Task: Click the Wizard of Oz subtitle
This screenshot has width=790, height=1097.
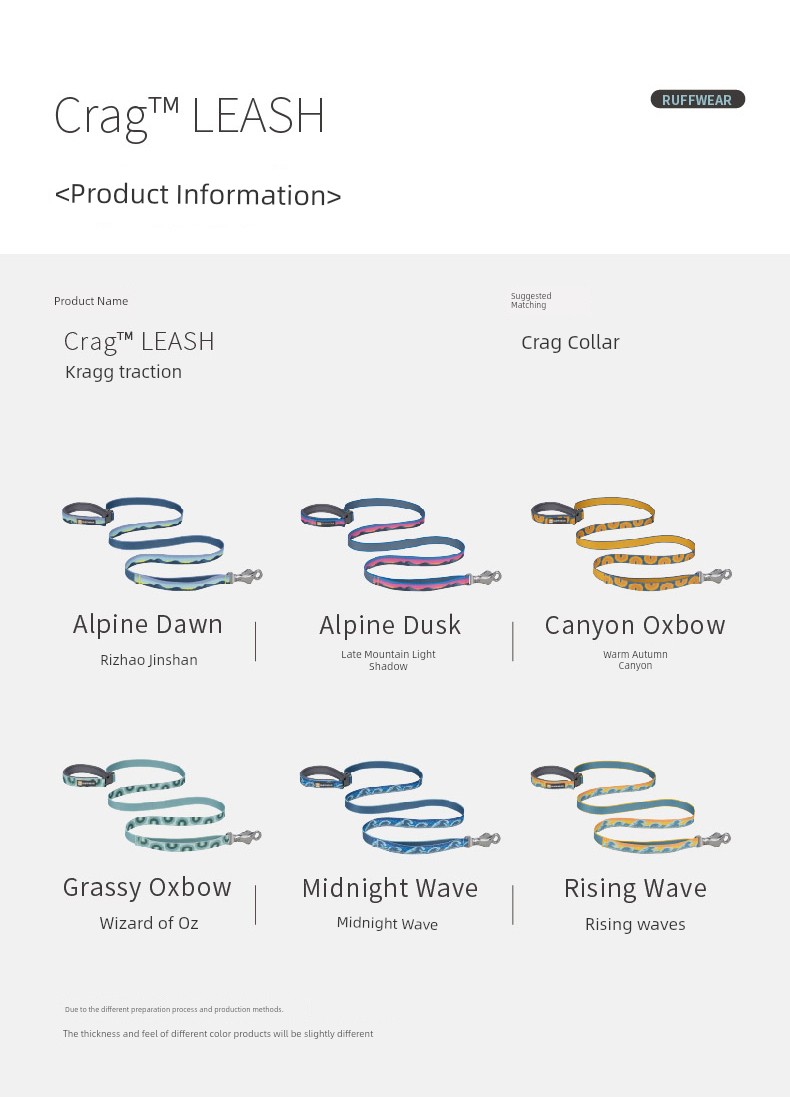Action: [x=149, y=923]
